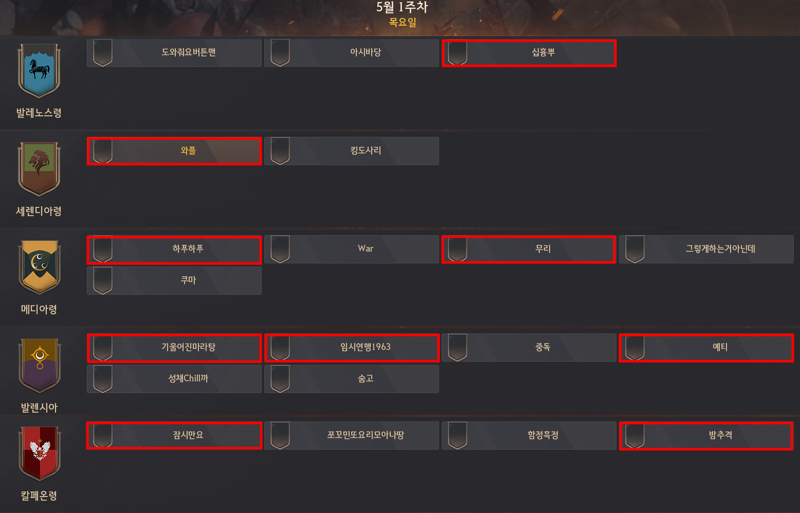Image resolution: width=800 pixels, height=513 pixels.
Task: Select the 킹도사리 guild entry
Action: point(352,151)
